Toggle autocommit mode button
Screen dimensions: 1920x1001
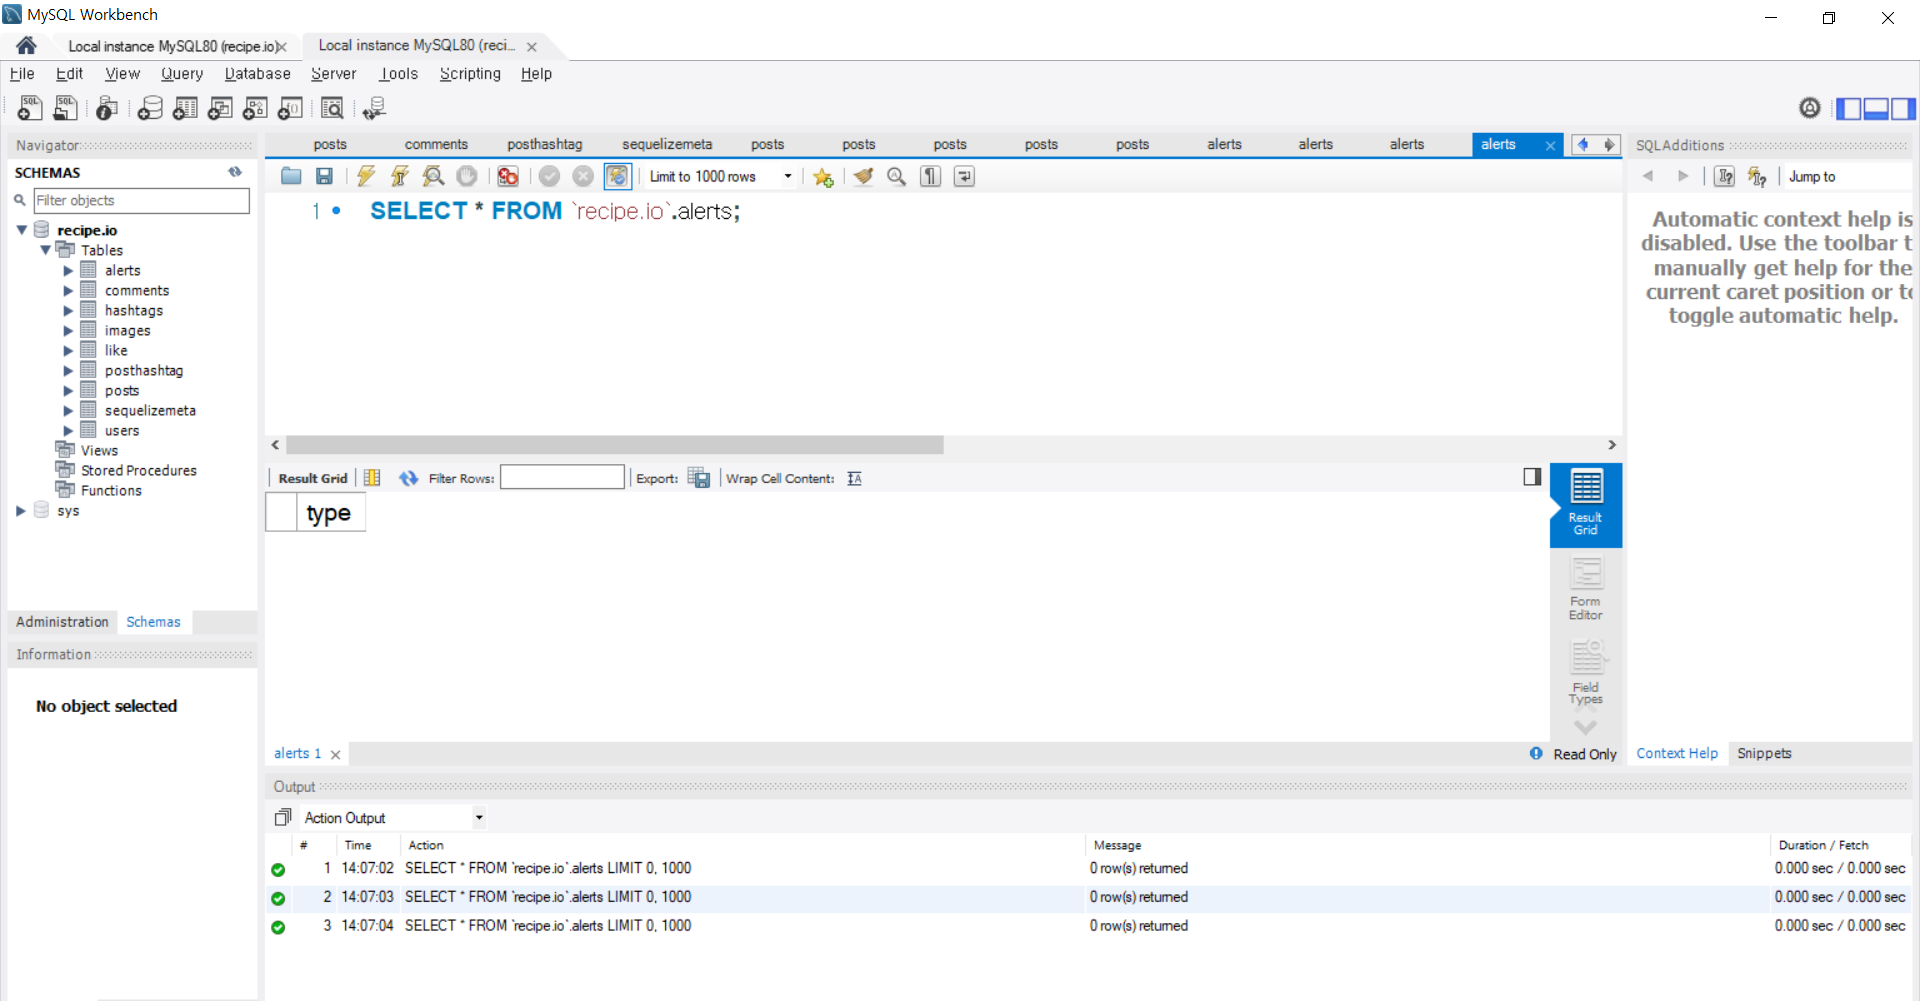point(617,177)
